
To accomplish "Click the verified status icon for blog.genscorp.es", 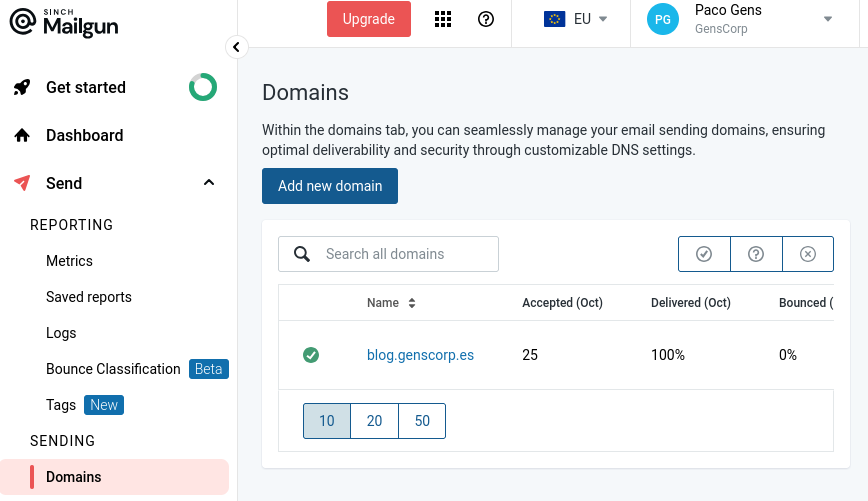I will pos(311,355).
